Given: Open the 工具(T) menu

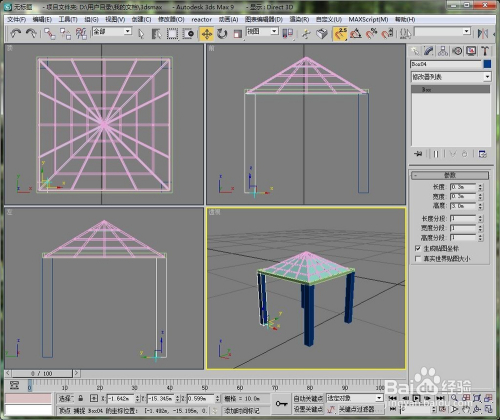Looking at the screenshot, I should pyautogui.click(x=68, y=19).
